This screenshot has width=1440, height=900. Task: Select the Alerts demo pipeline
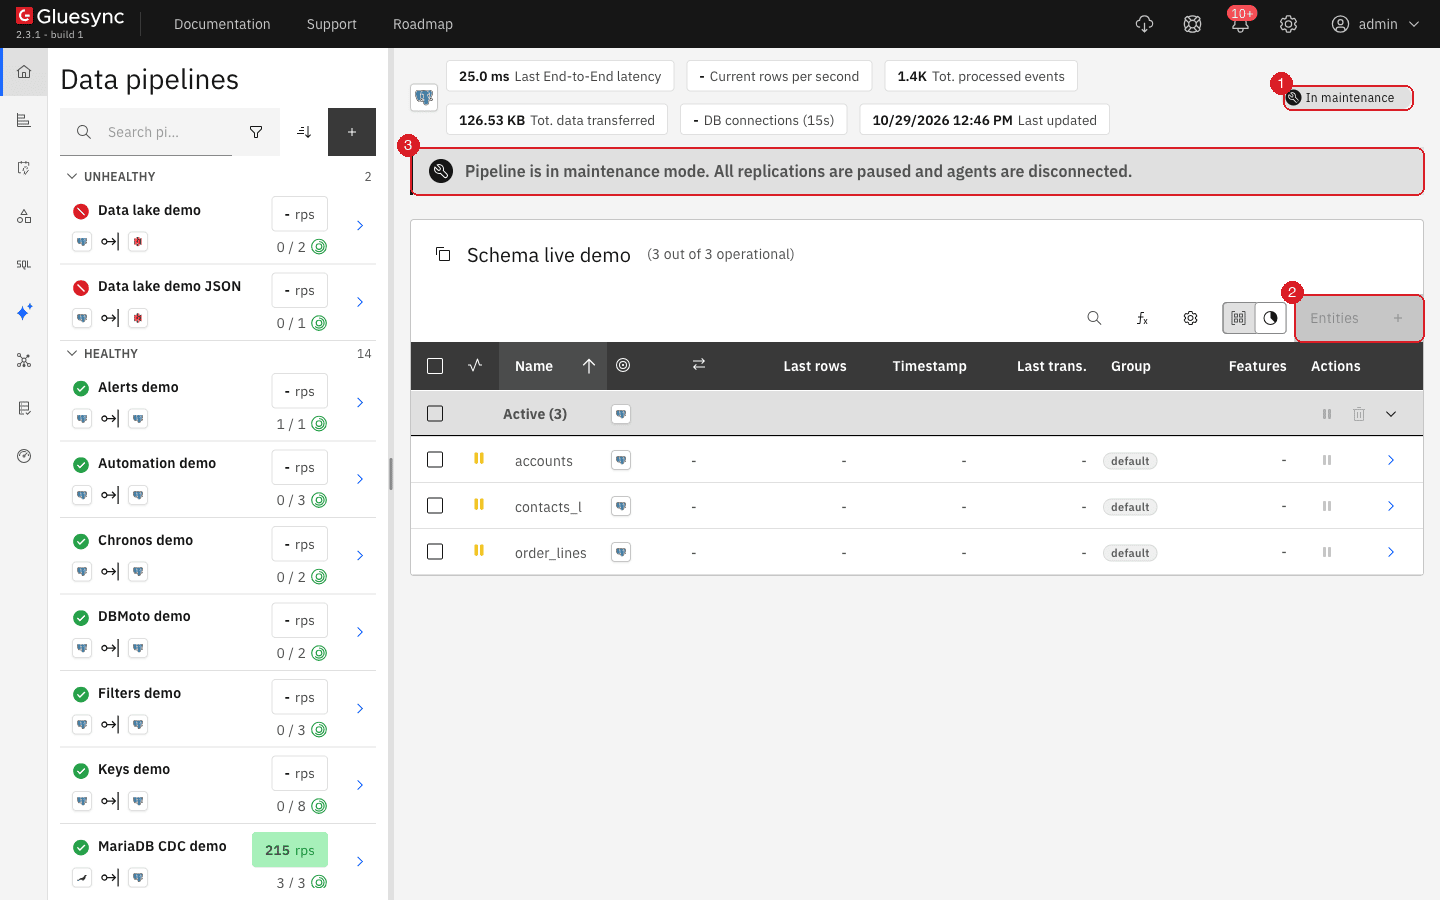click(x=218, y=403)
